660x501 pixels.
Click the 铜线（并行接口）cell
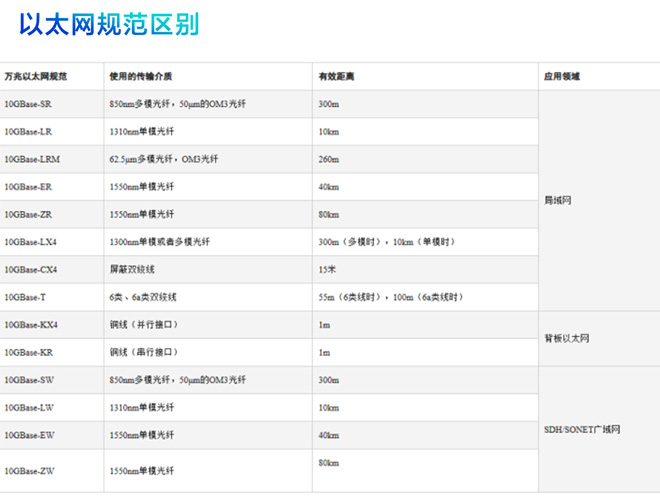point(144,325)
